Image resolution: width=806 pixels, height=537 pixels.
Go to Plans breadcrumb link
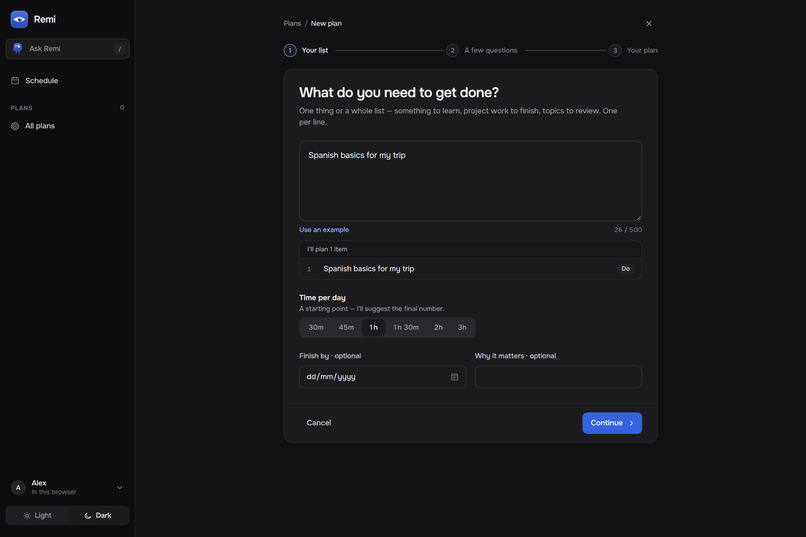292,24
